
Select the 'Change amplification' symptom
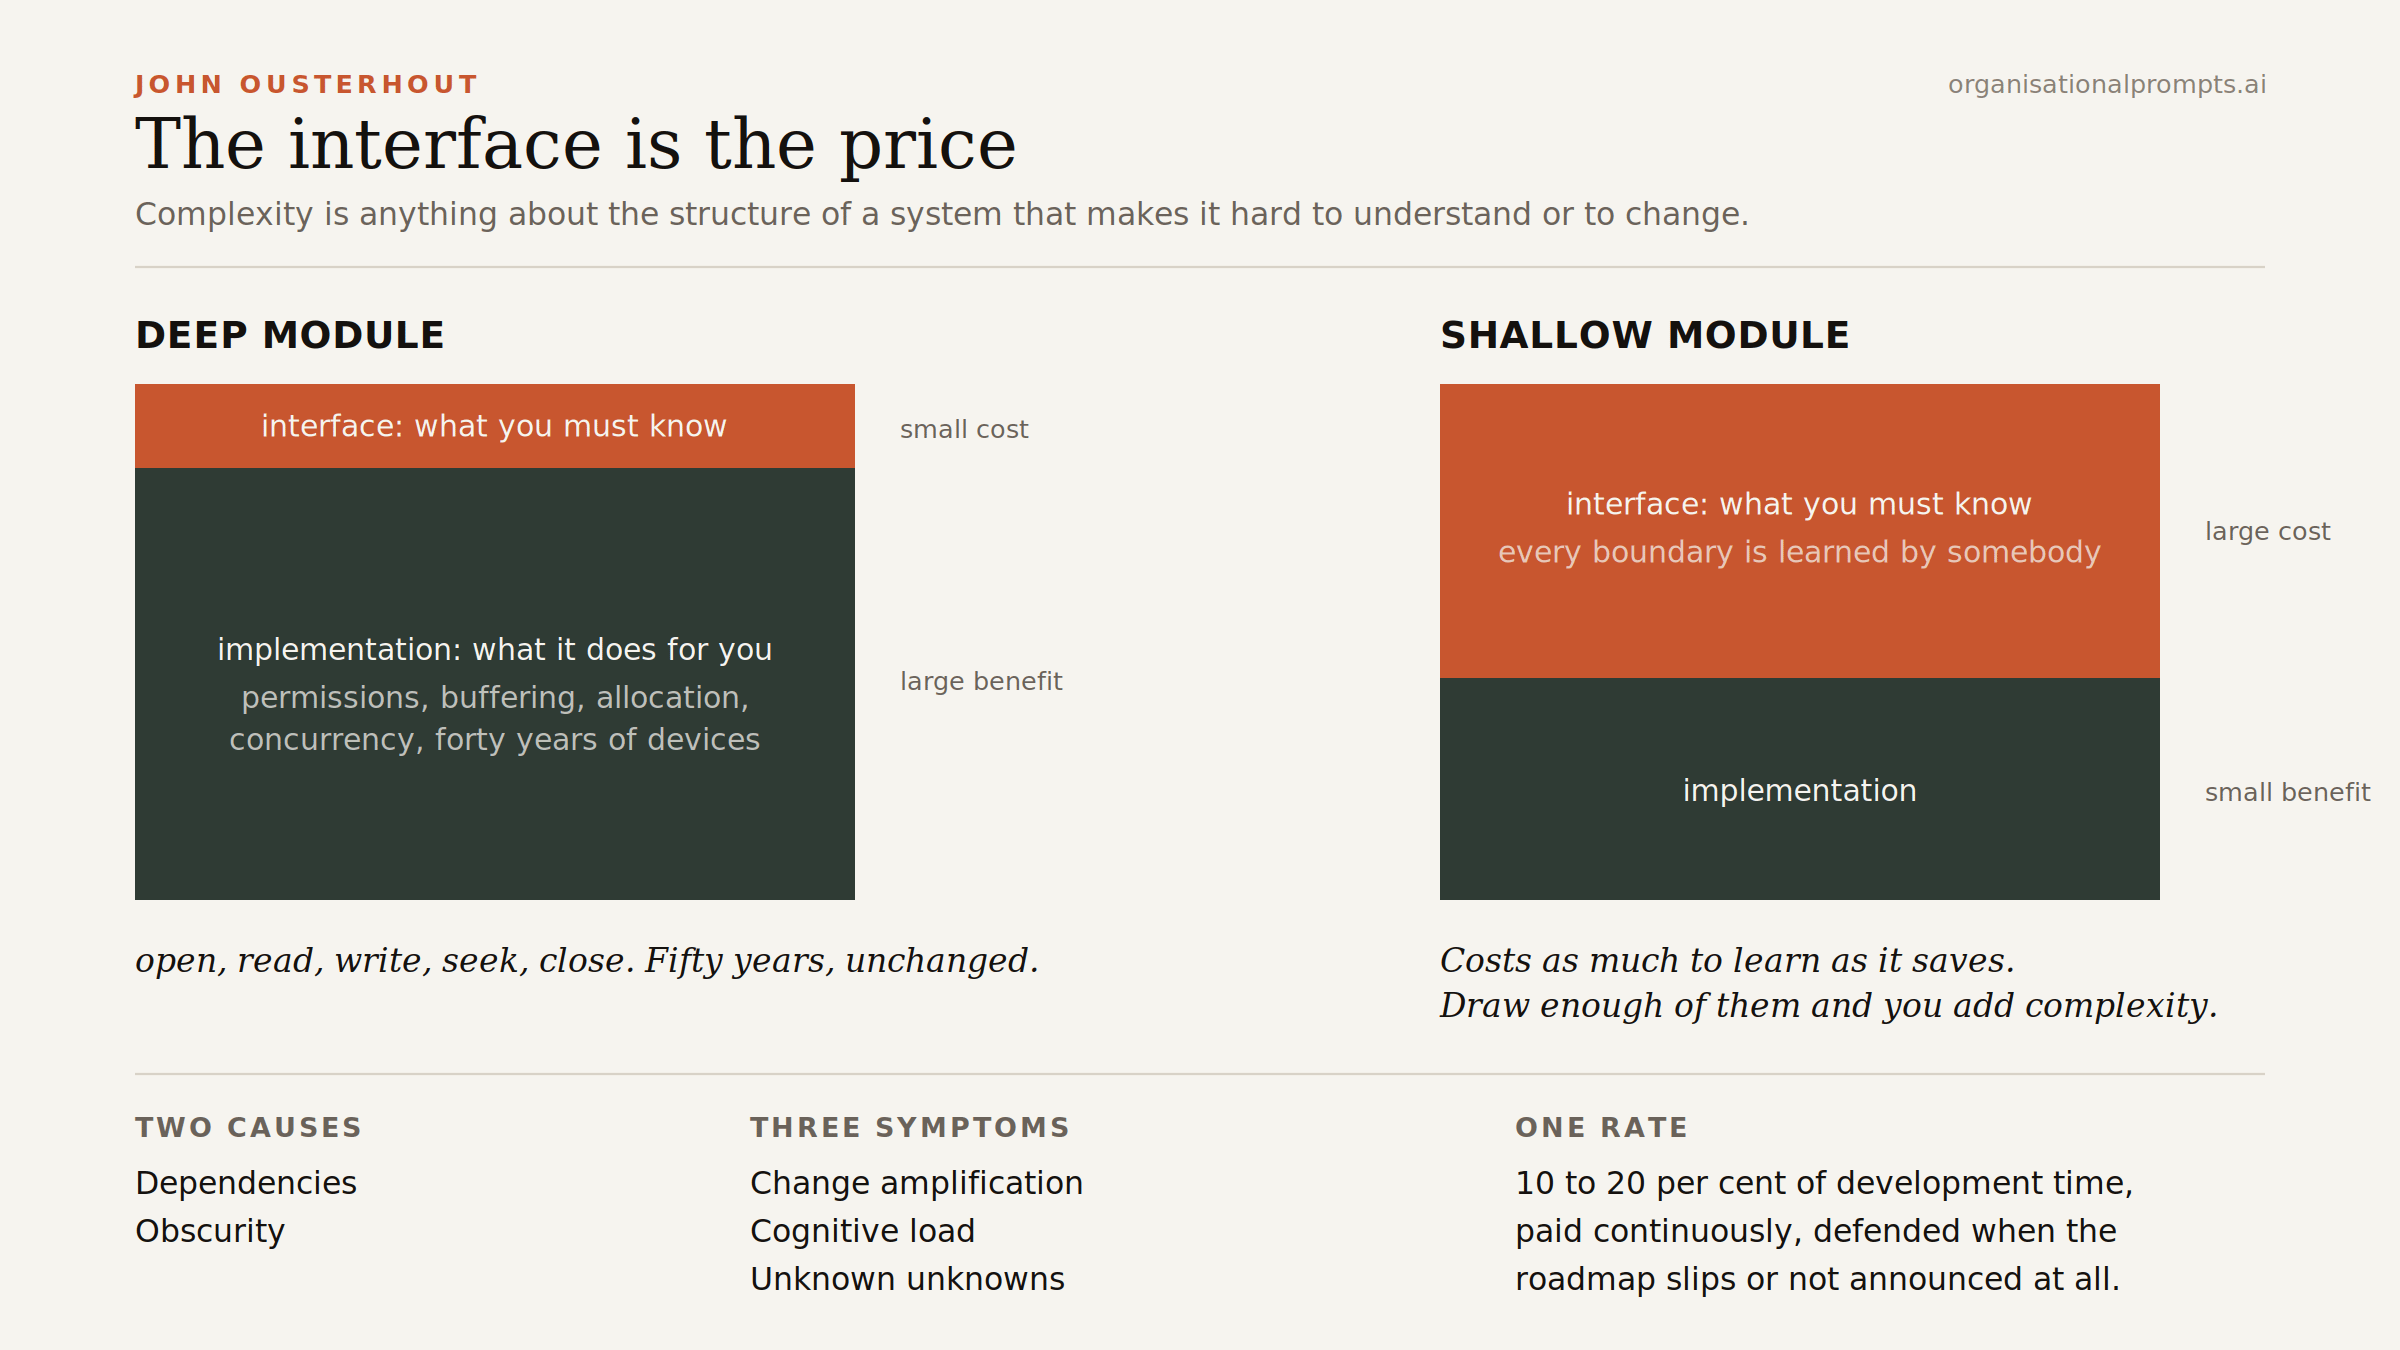917,1183
